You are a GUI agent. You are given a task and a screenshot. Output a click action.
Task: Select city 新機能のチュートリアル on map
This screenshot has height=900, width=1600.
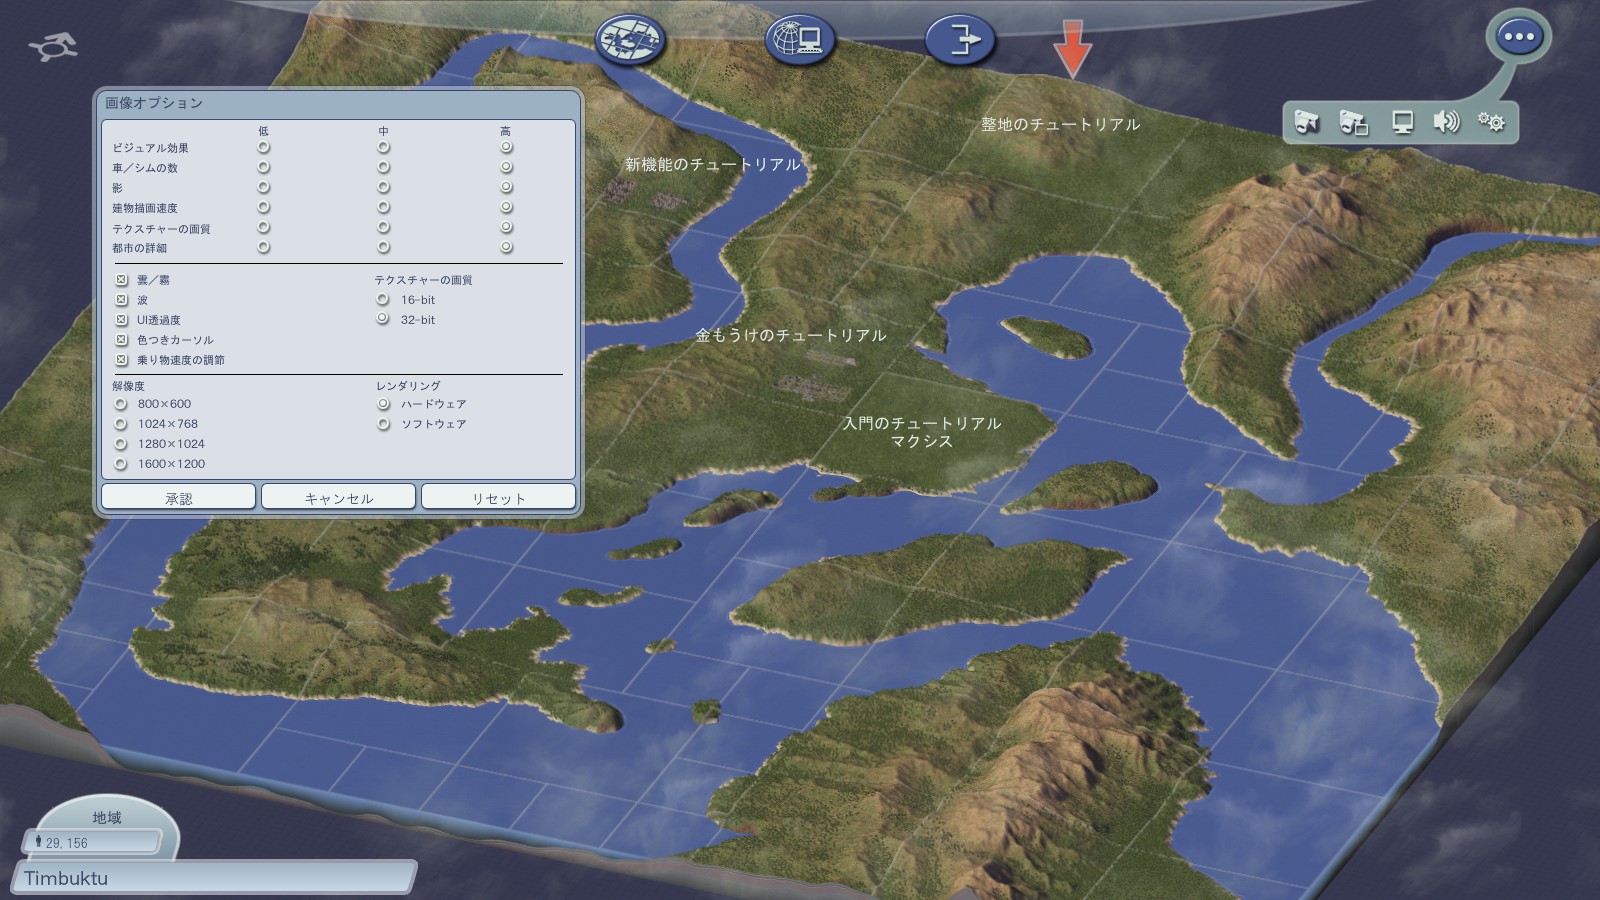(713, 164)
